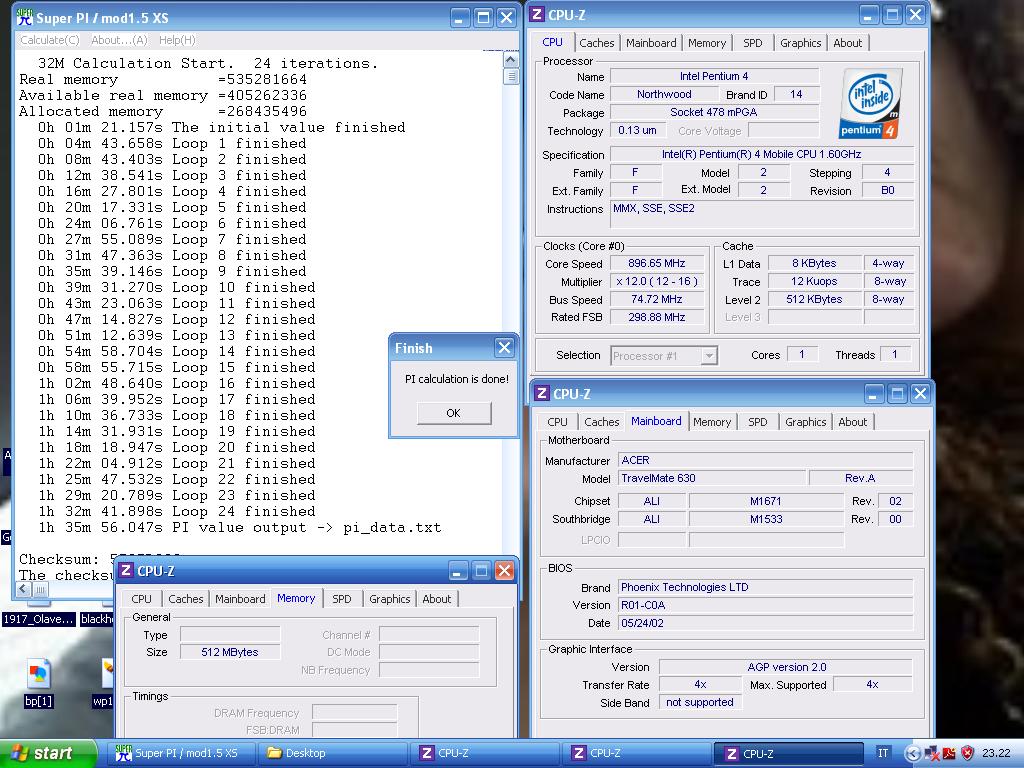
Task: Click the active rightmost CPU-Z taskbar button
Action: coord(788,754)
